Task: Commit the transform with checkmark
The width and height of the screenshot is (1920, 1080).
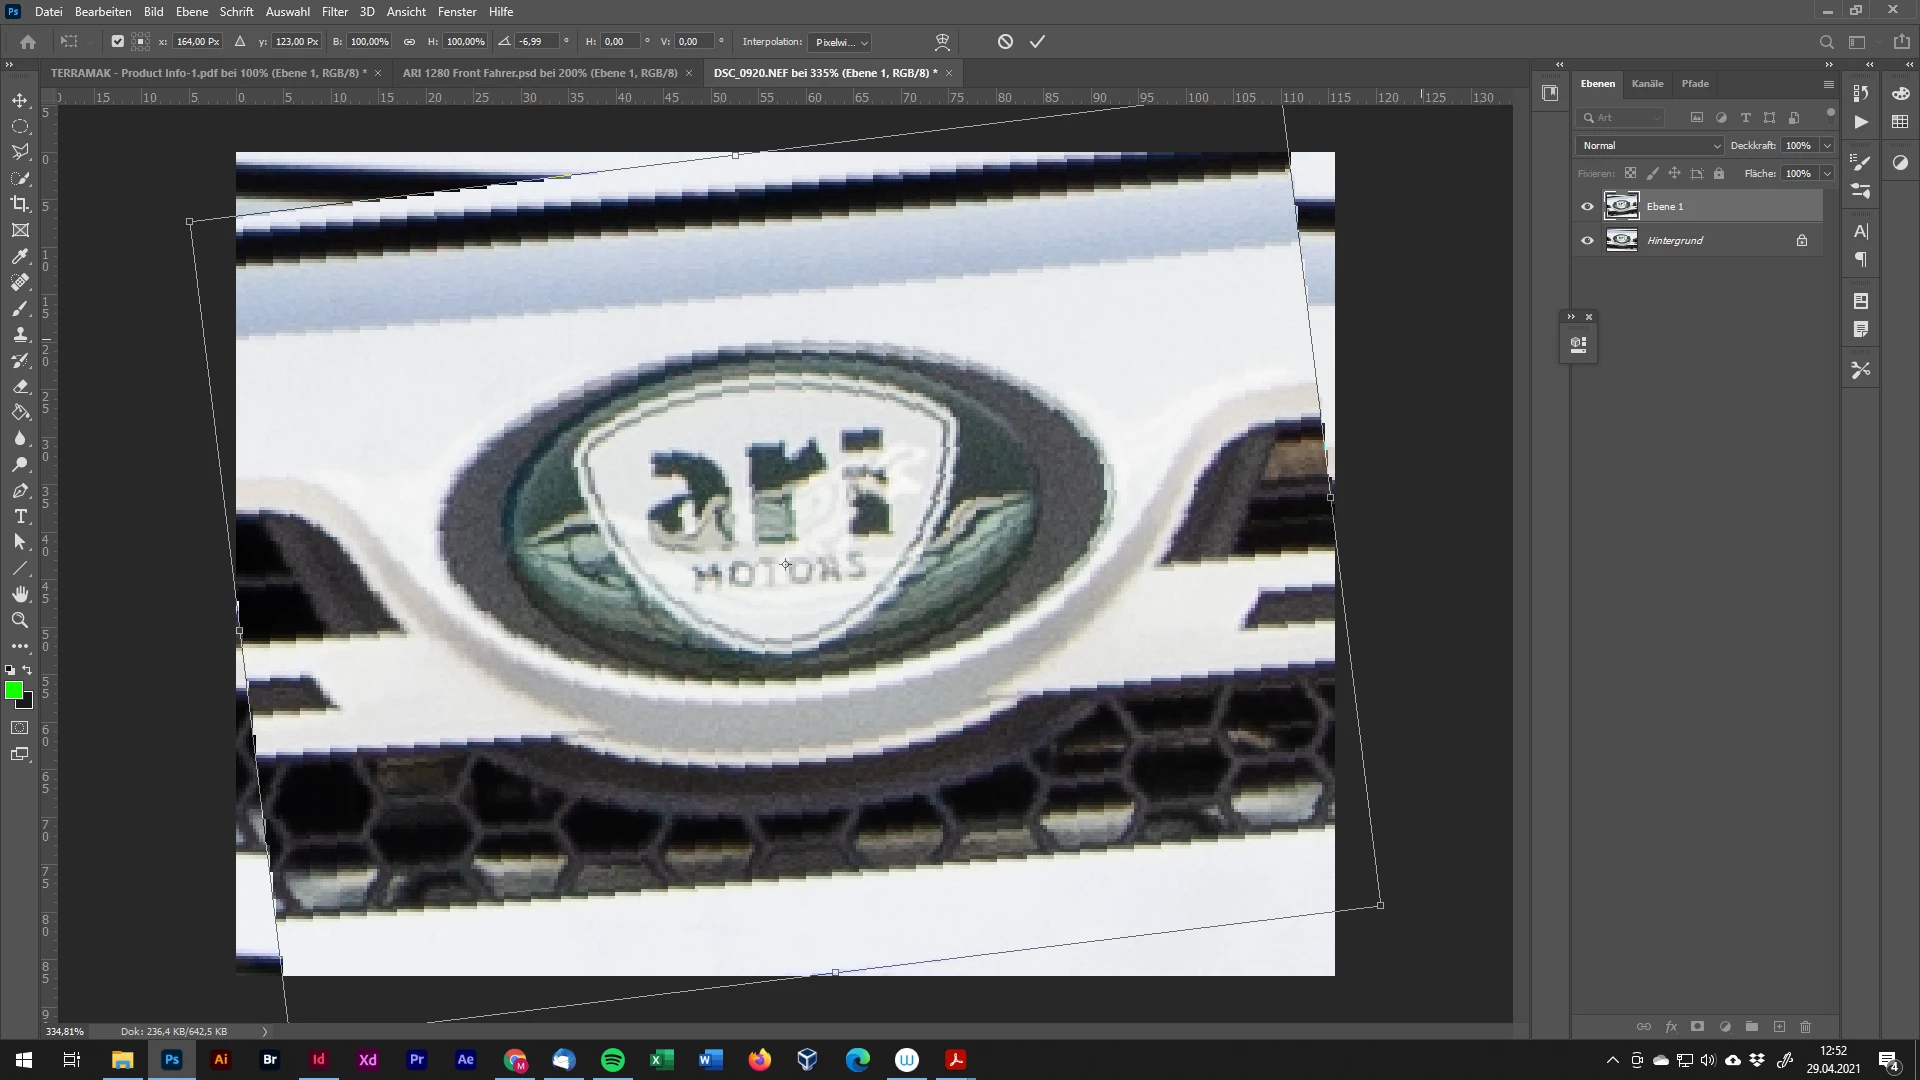Action: (x=1037, y=42)
